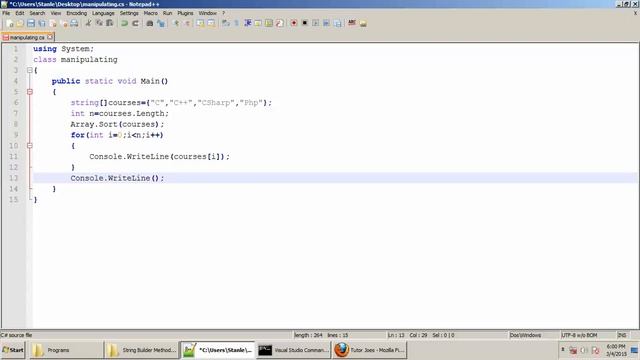Image resolution: width=640 pixels, height=360 pixels.
Task: Click the Close All toolbar icon
Action: (64, 23)
